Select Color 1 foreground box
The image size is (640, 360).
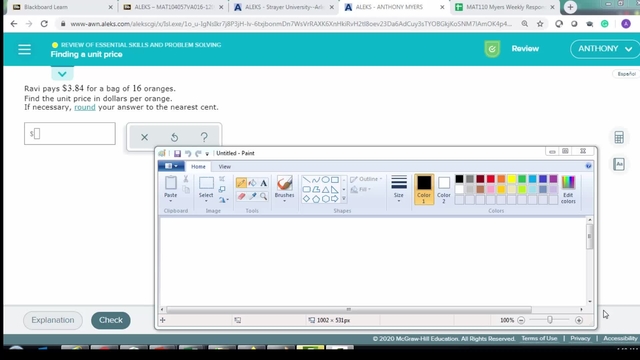coord(424,189)
